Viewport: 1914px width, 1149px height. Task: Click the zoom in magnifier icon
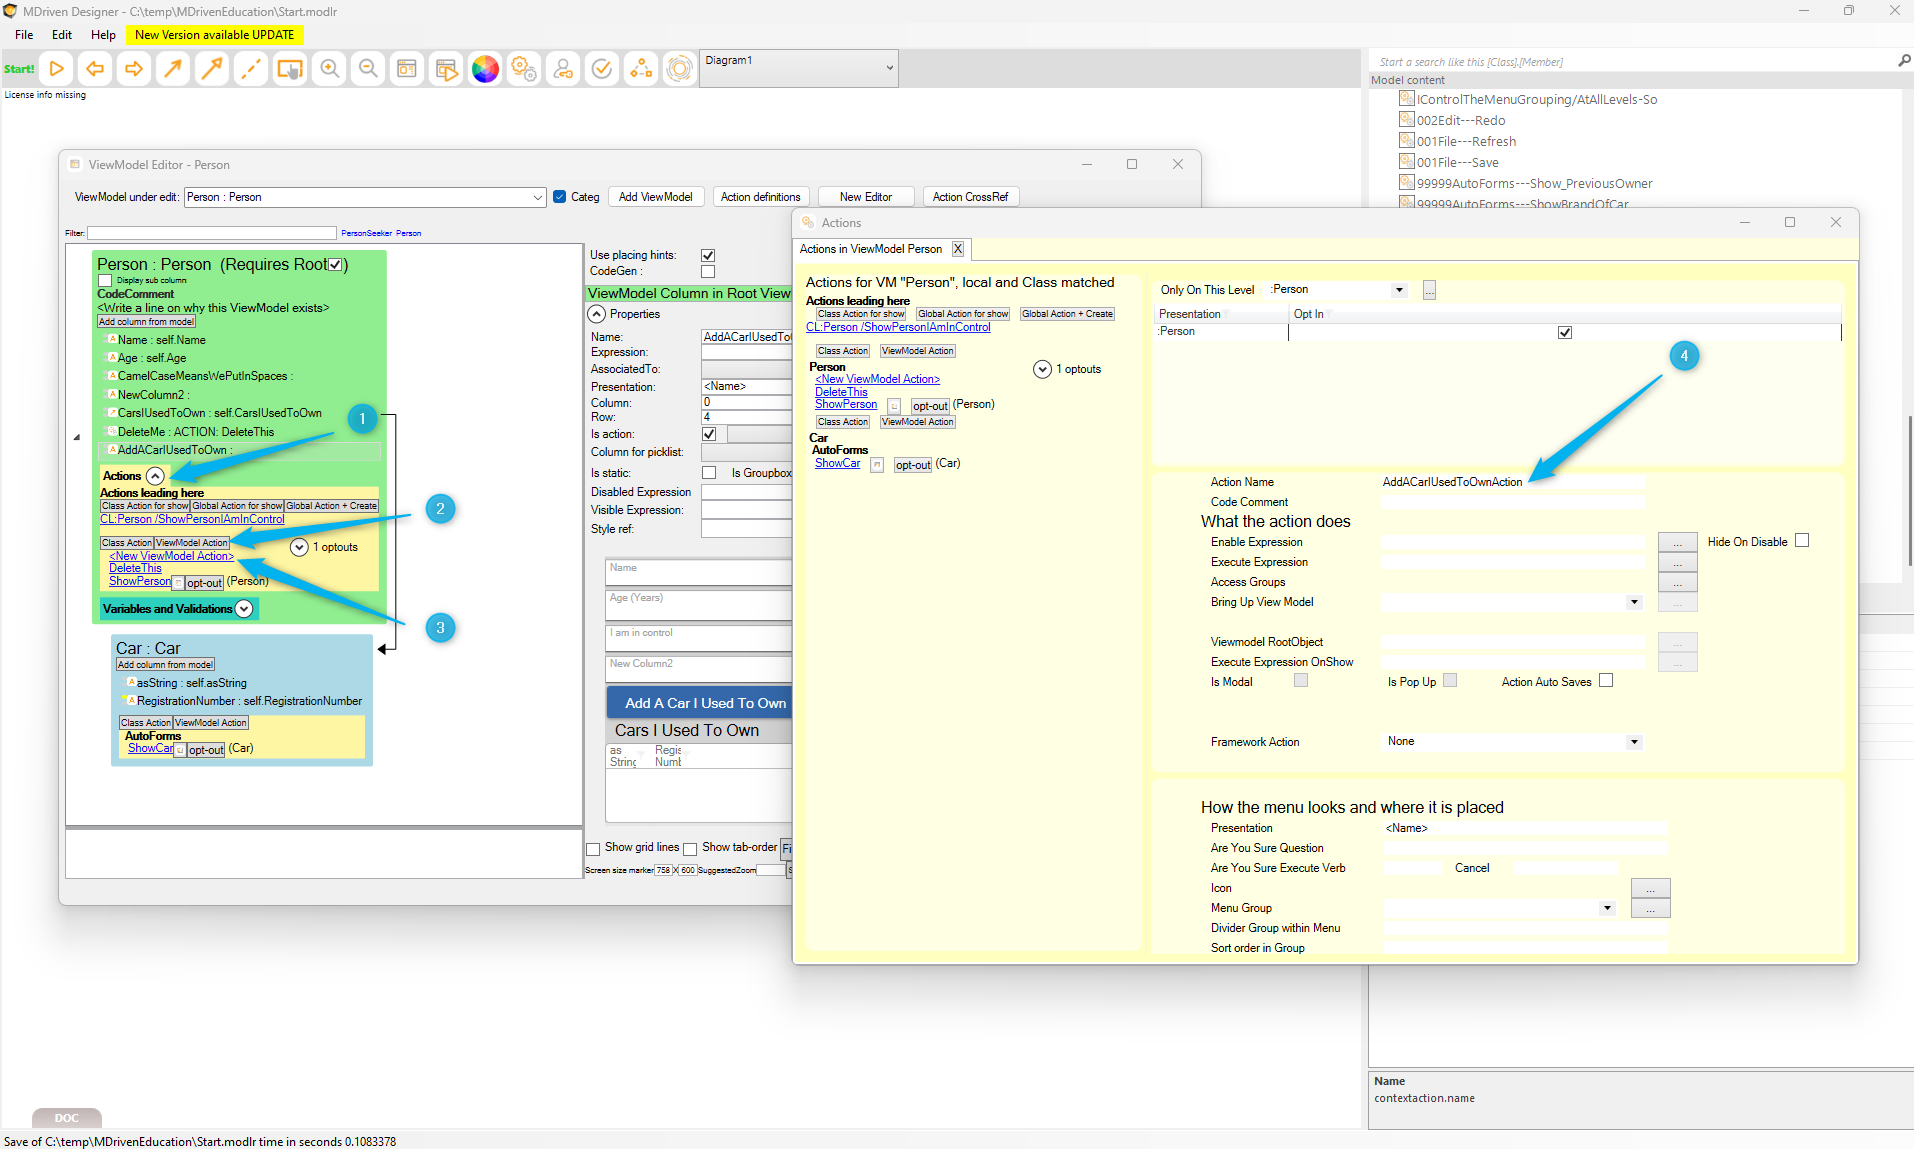329,69
